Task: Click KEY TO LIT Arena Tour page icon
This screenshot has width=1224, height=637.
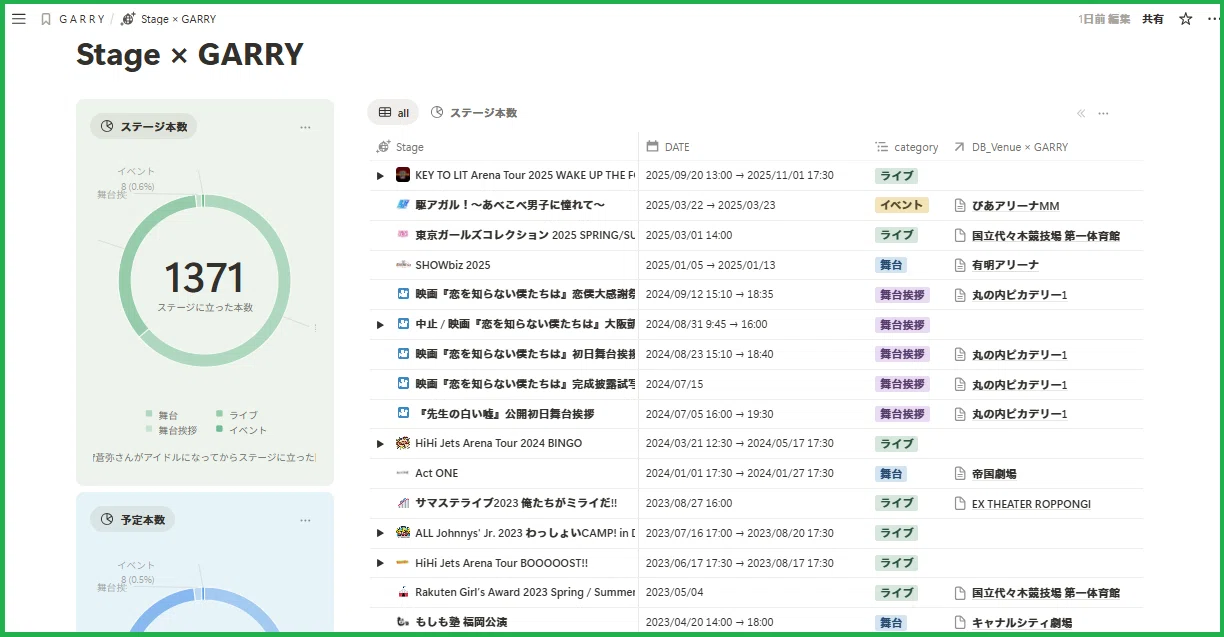Action: coord(403,175)
